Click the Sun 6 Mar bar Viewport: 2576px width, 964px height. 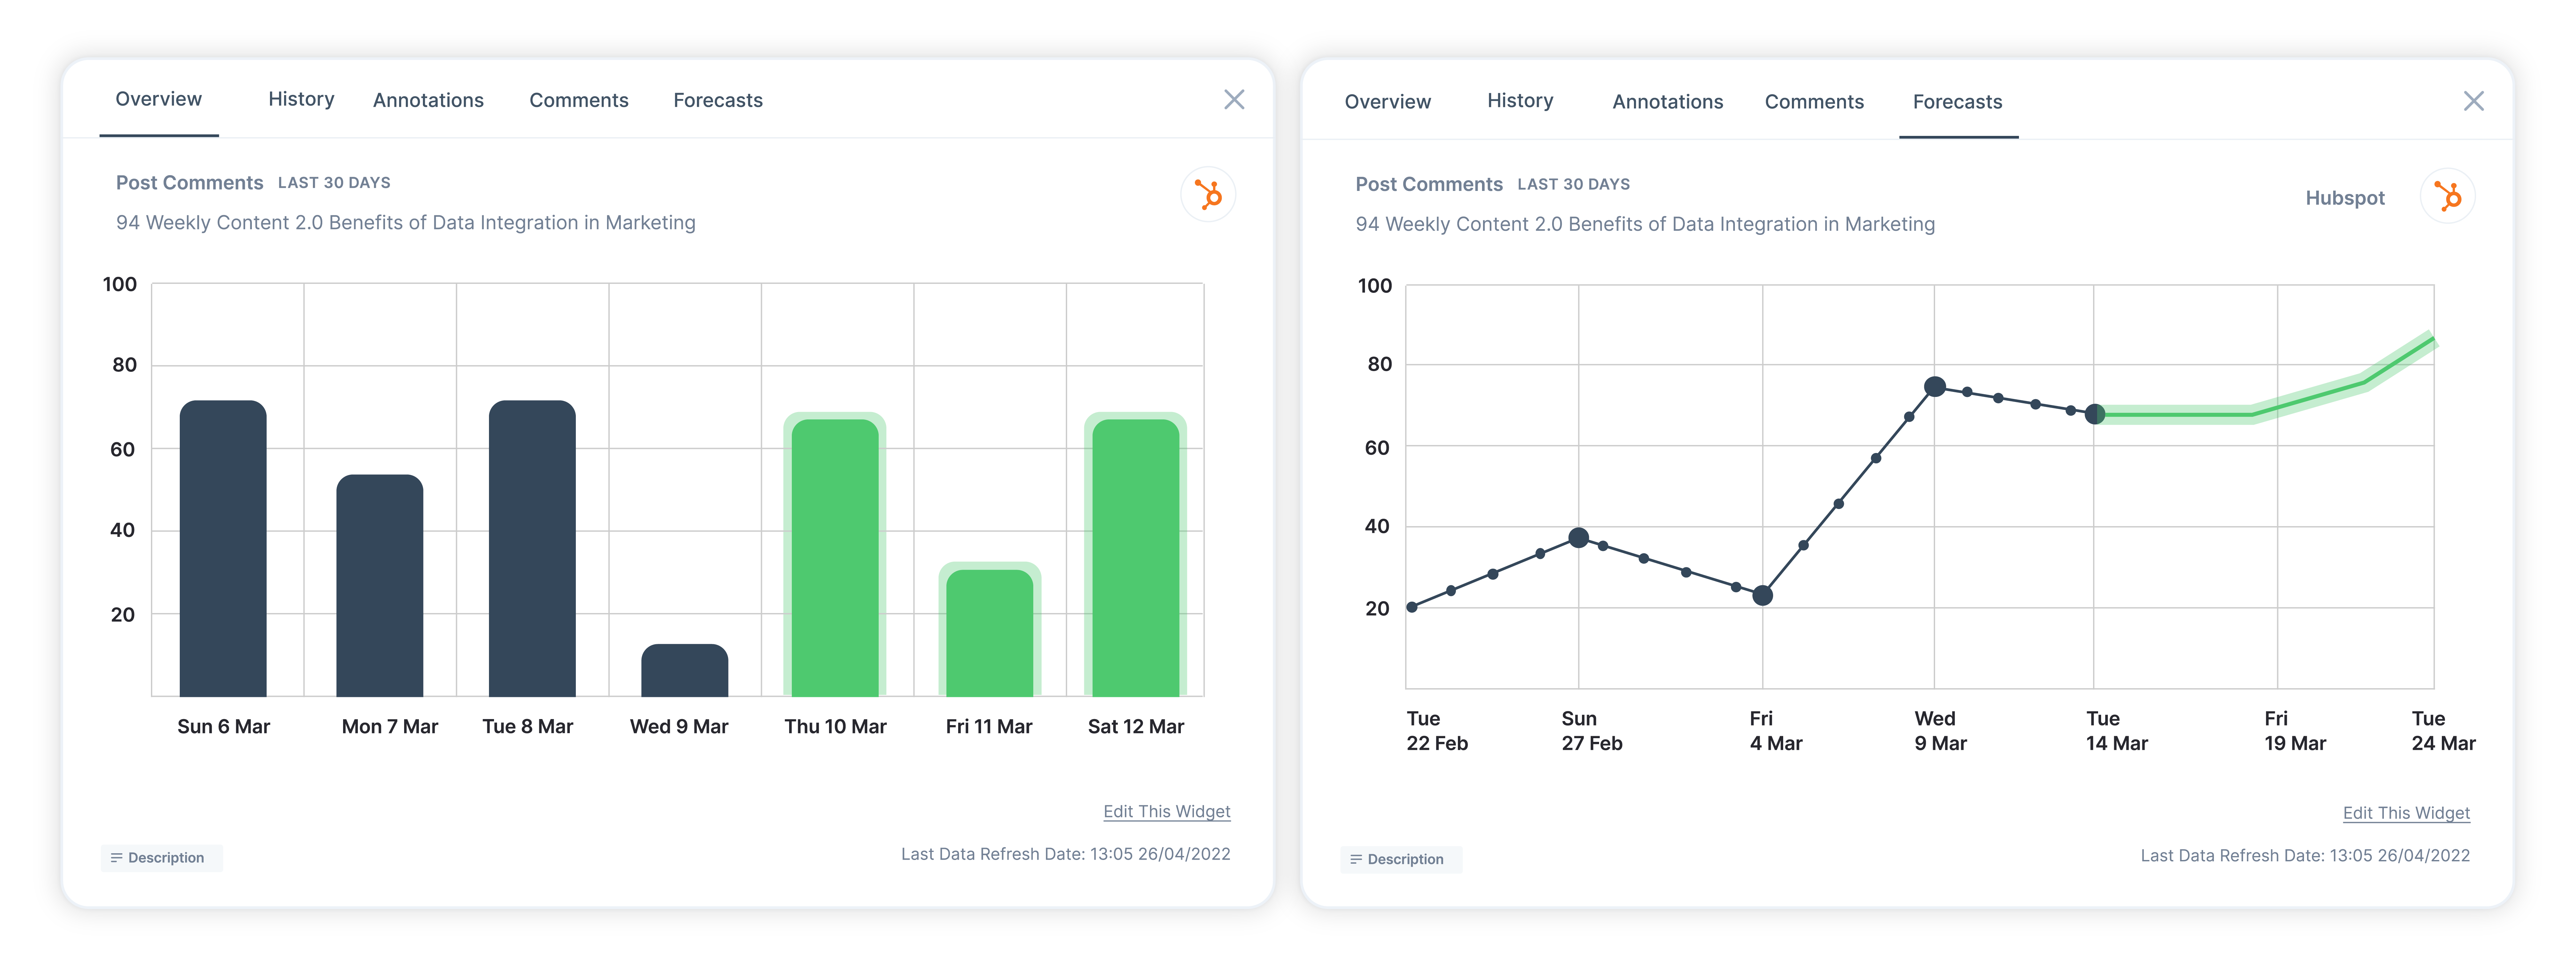[223, 549]
